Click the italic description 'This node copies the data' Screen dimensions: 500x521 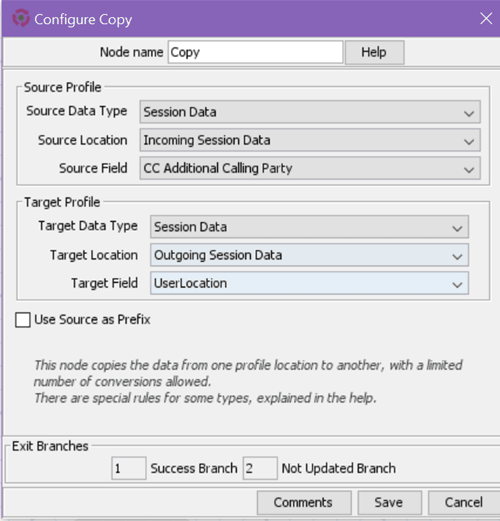107,365
